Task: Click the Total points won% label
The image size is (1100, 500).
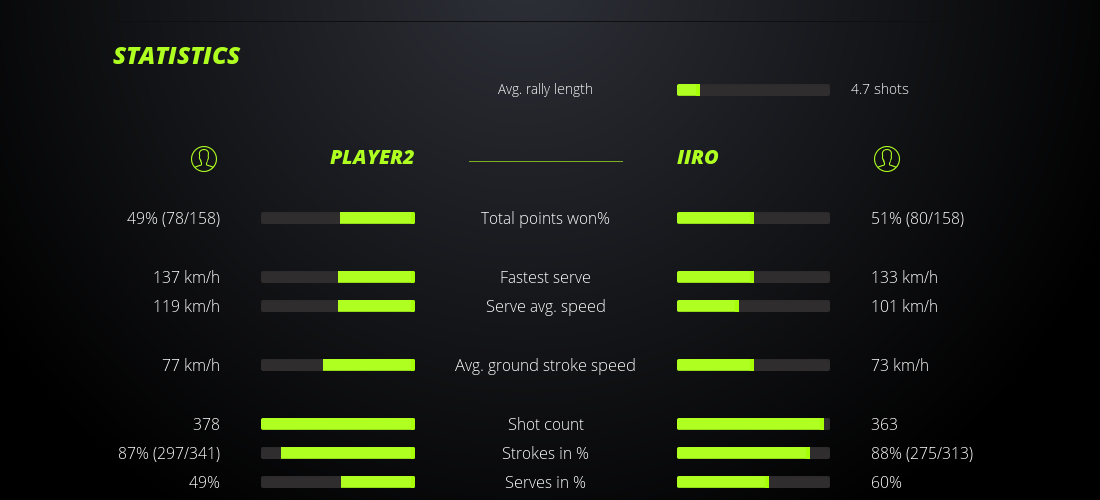Action: pyautogui.click(x=545, y=218)
